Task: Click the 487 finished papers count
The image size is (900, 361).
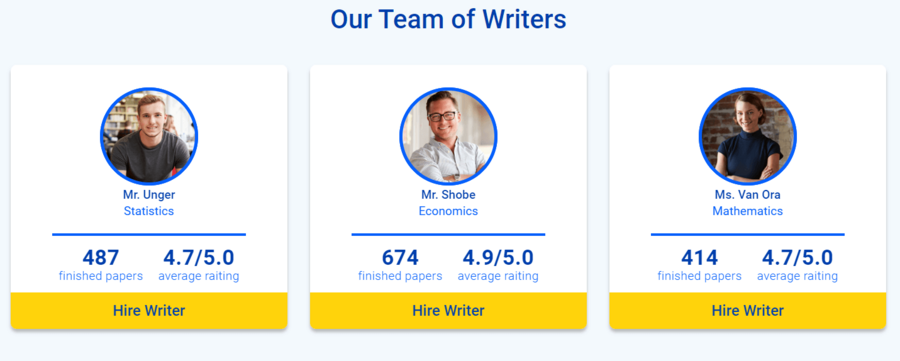Action: [x=100, y=258]
